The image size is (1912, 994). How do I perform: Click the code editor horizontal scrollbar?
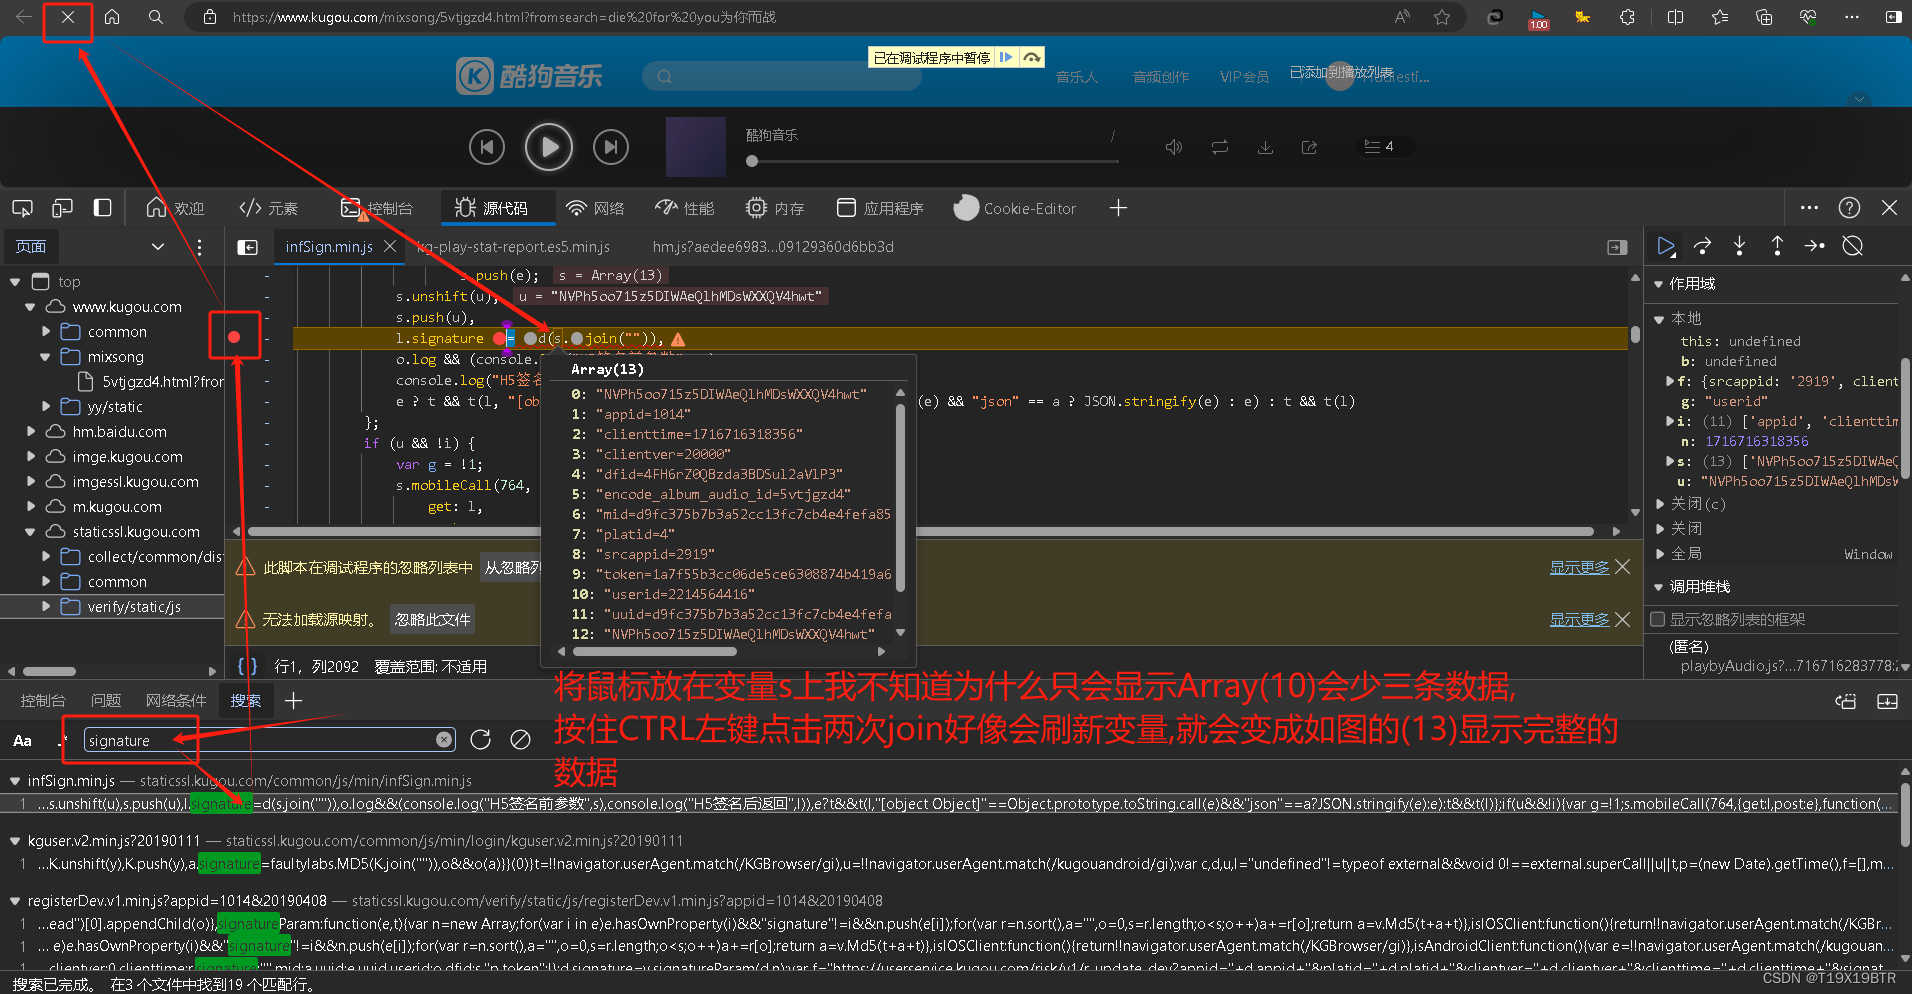(x=920, y=531)
